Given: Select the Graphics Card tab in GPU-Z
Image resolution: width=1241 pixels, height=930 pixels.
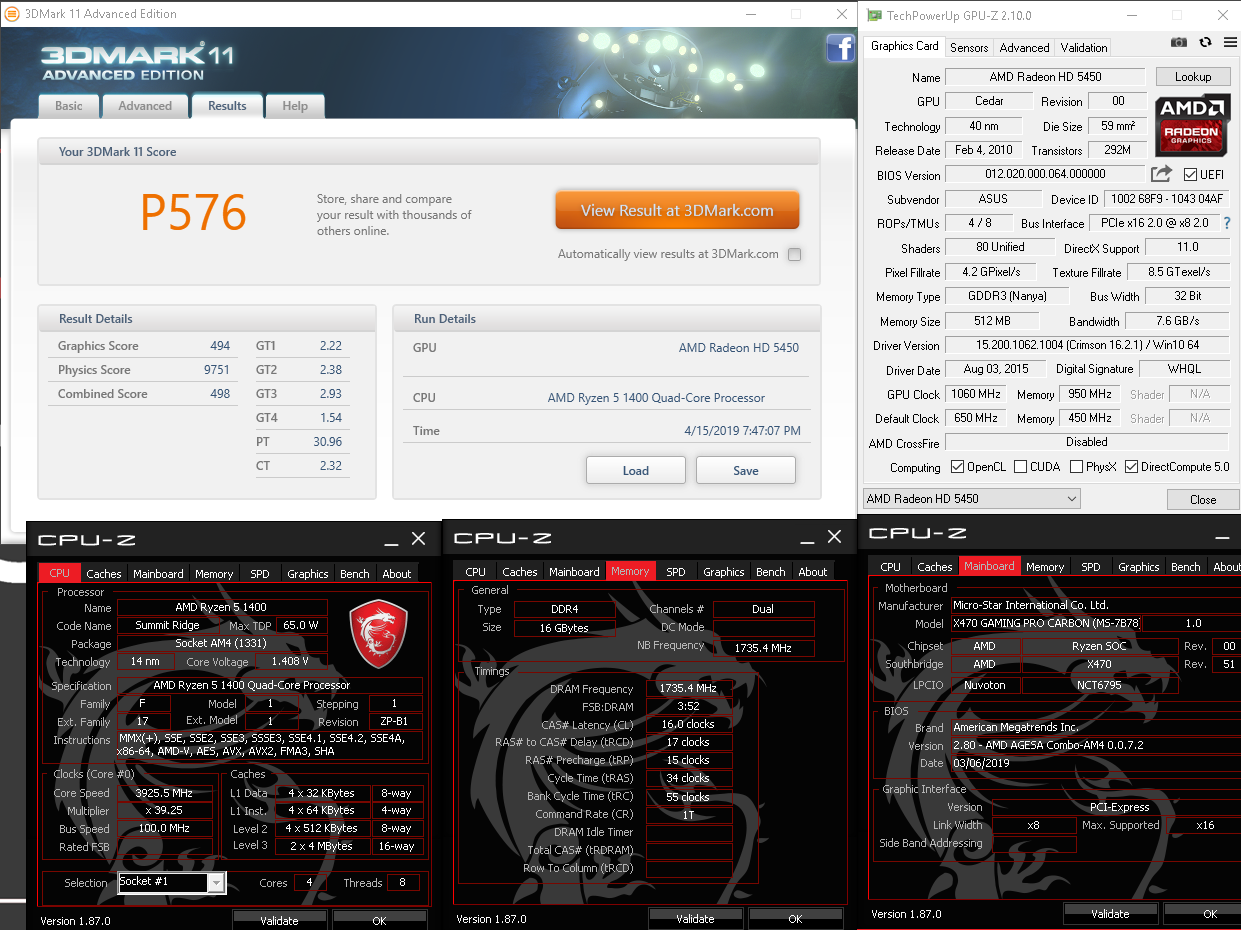Looking at the screenshot, I should pos(905,46).
